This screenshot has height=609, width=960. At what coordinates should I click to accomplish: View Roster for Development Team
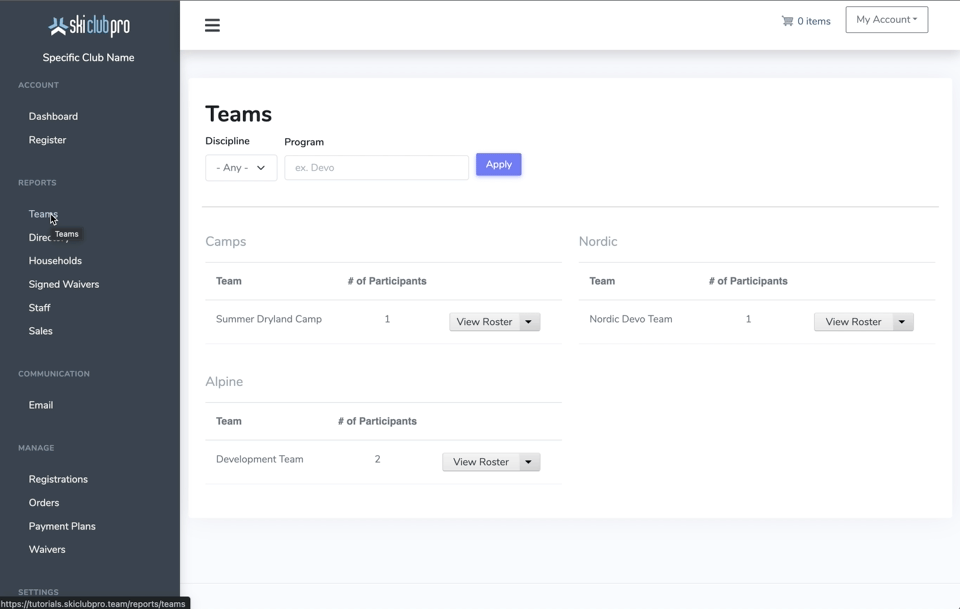coord(481,462)
